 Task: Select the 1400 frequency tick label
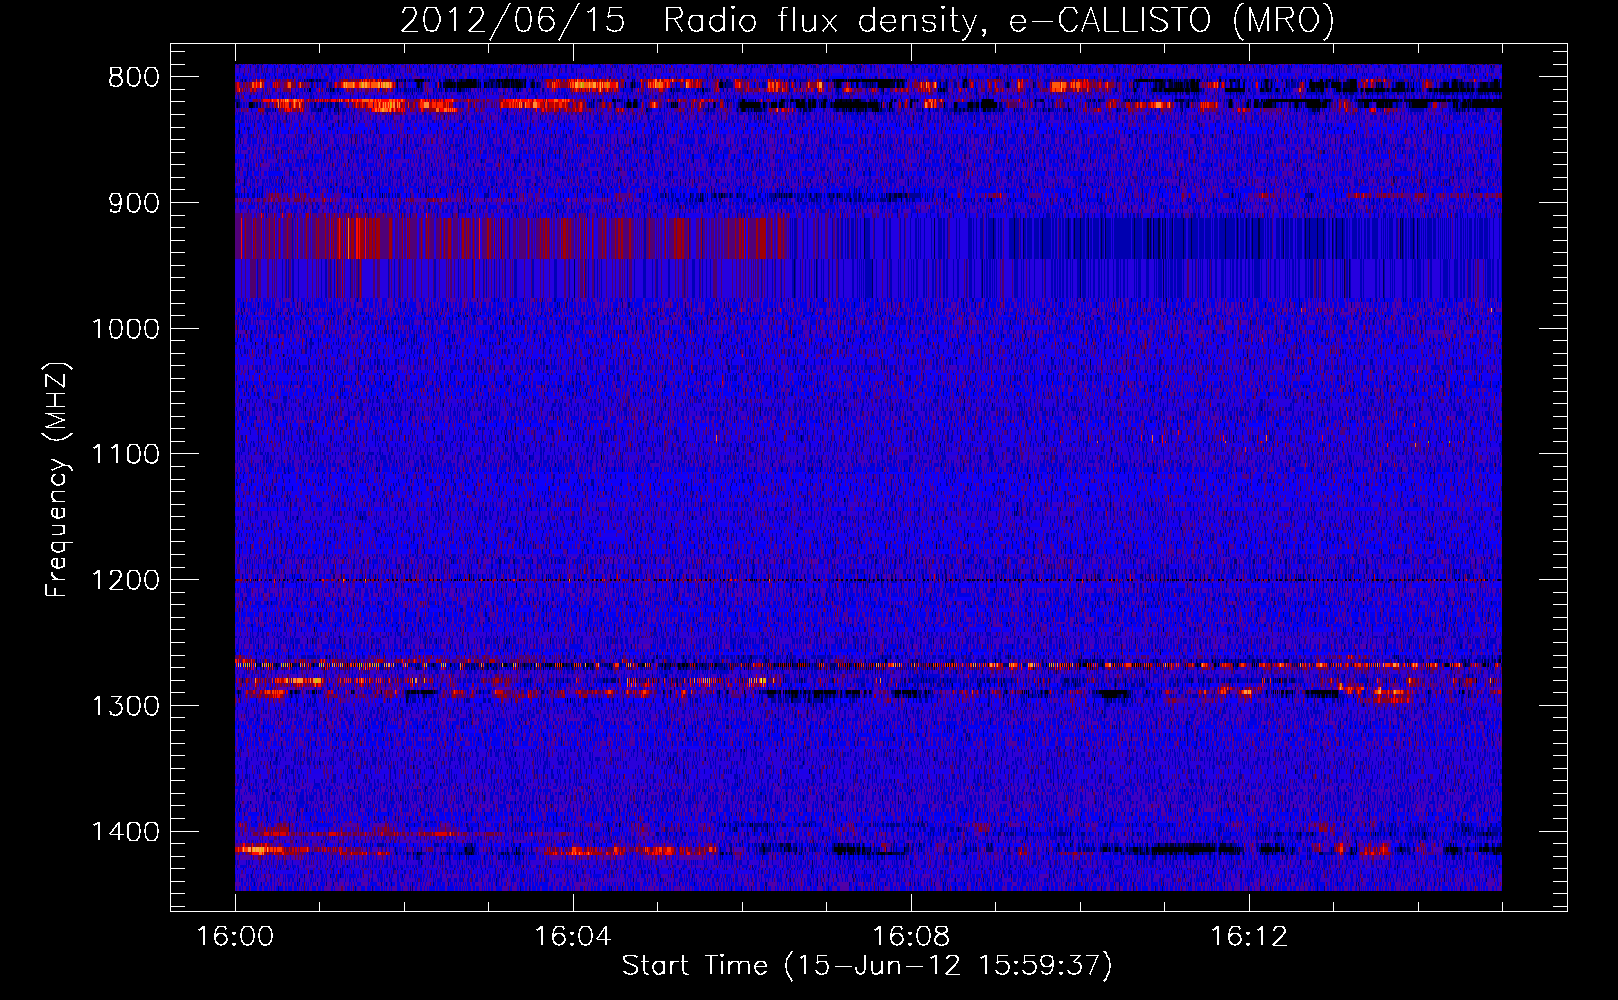tap(126, 832)
